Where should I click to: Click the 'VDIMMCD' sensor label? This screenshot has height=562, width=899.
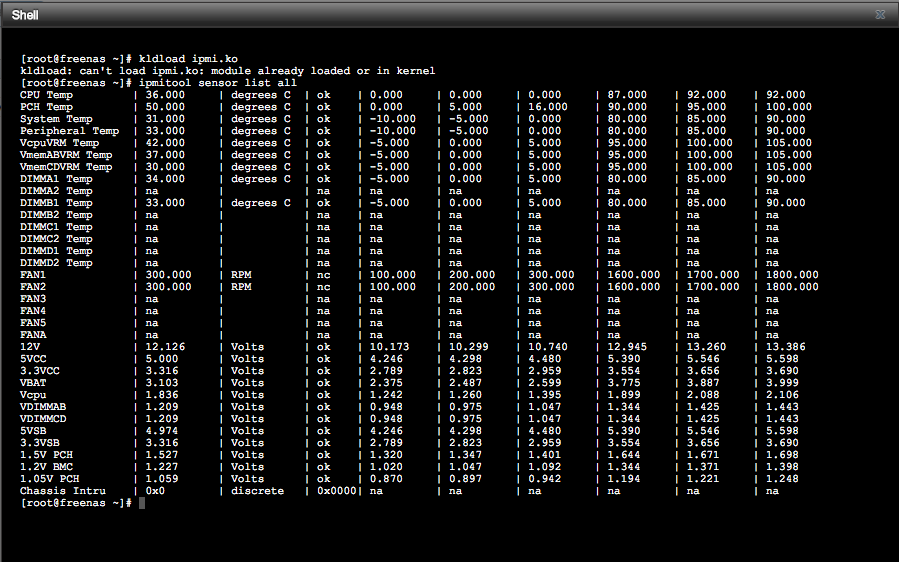coord(43,420)
